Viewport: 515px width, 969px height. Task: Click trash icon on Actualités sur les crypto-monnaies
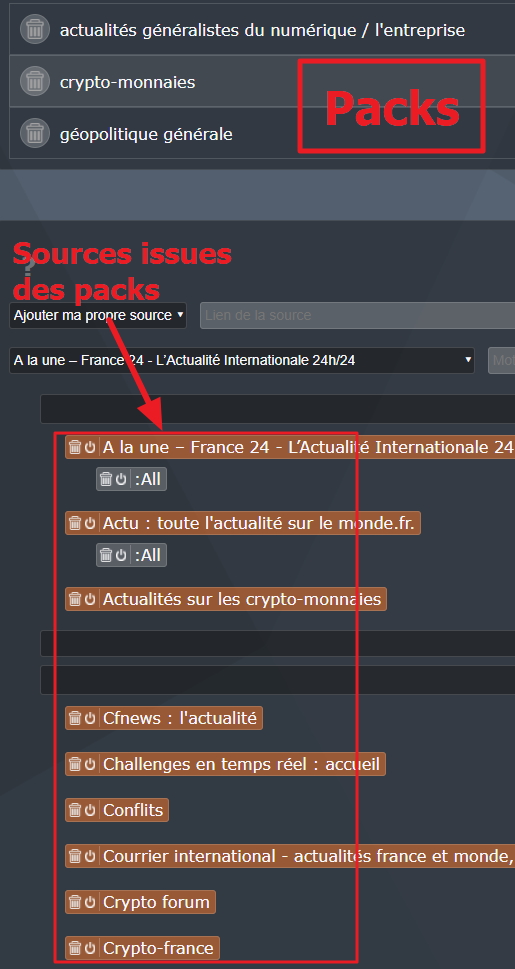click(x=75, y=599)
